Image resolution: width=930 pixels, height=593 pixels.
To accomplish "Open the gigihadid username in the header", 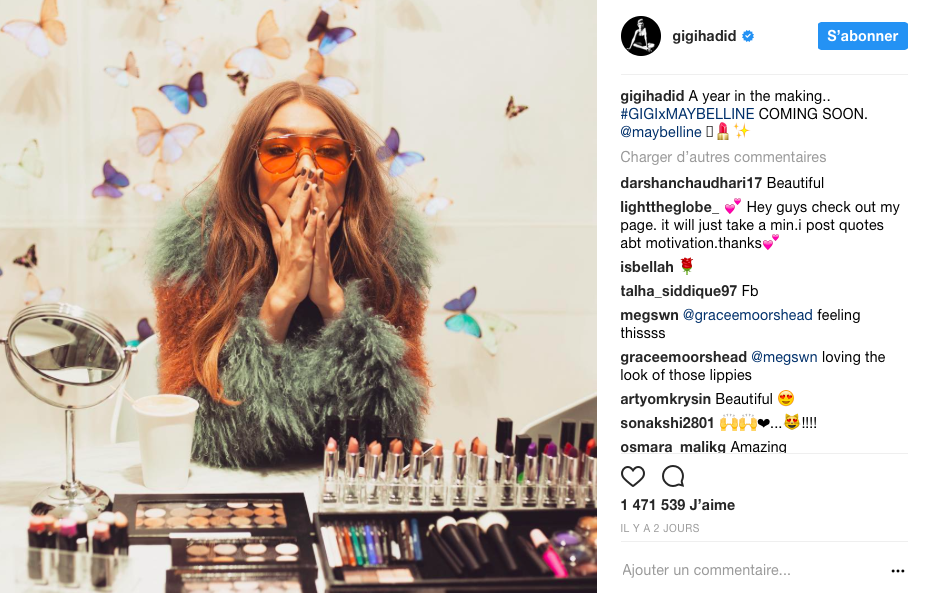I will click(x=704, y=36).
